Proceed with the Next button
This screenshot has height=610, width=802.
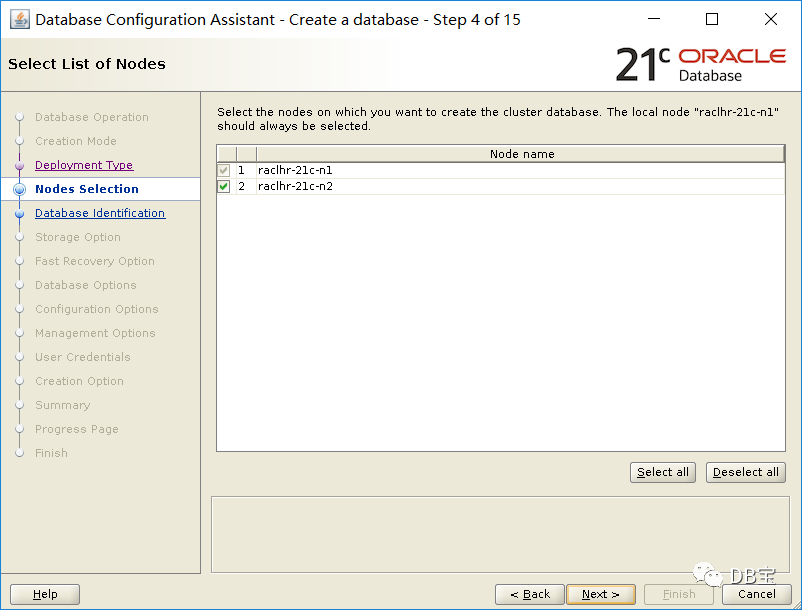tap(600, 594)
